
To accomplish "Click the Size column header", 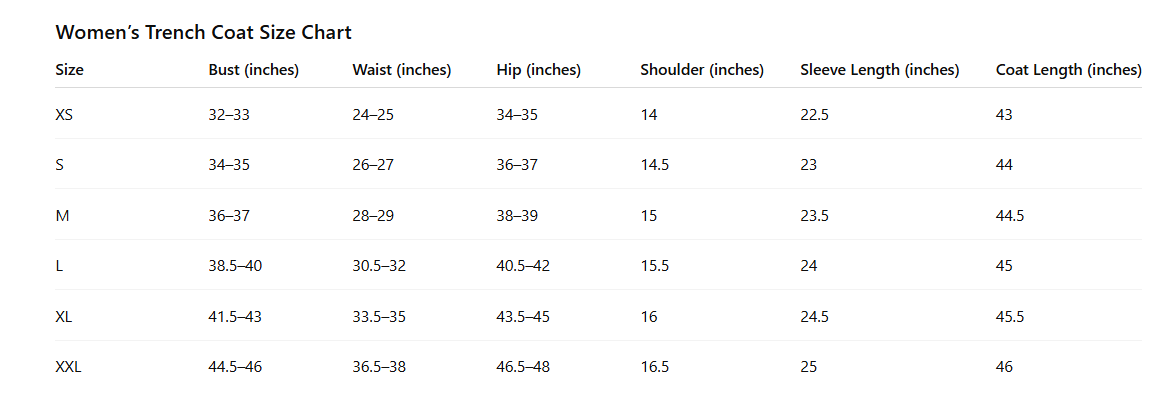I will [70, 70].
